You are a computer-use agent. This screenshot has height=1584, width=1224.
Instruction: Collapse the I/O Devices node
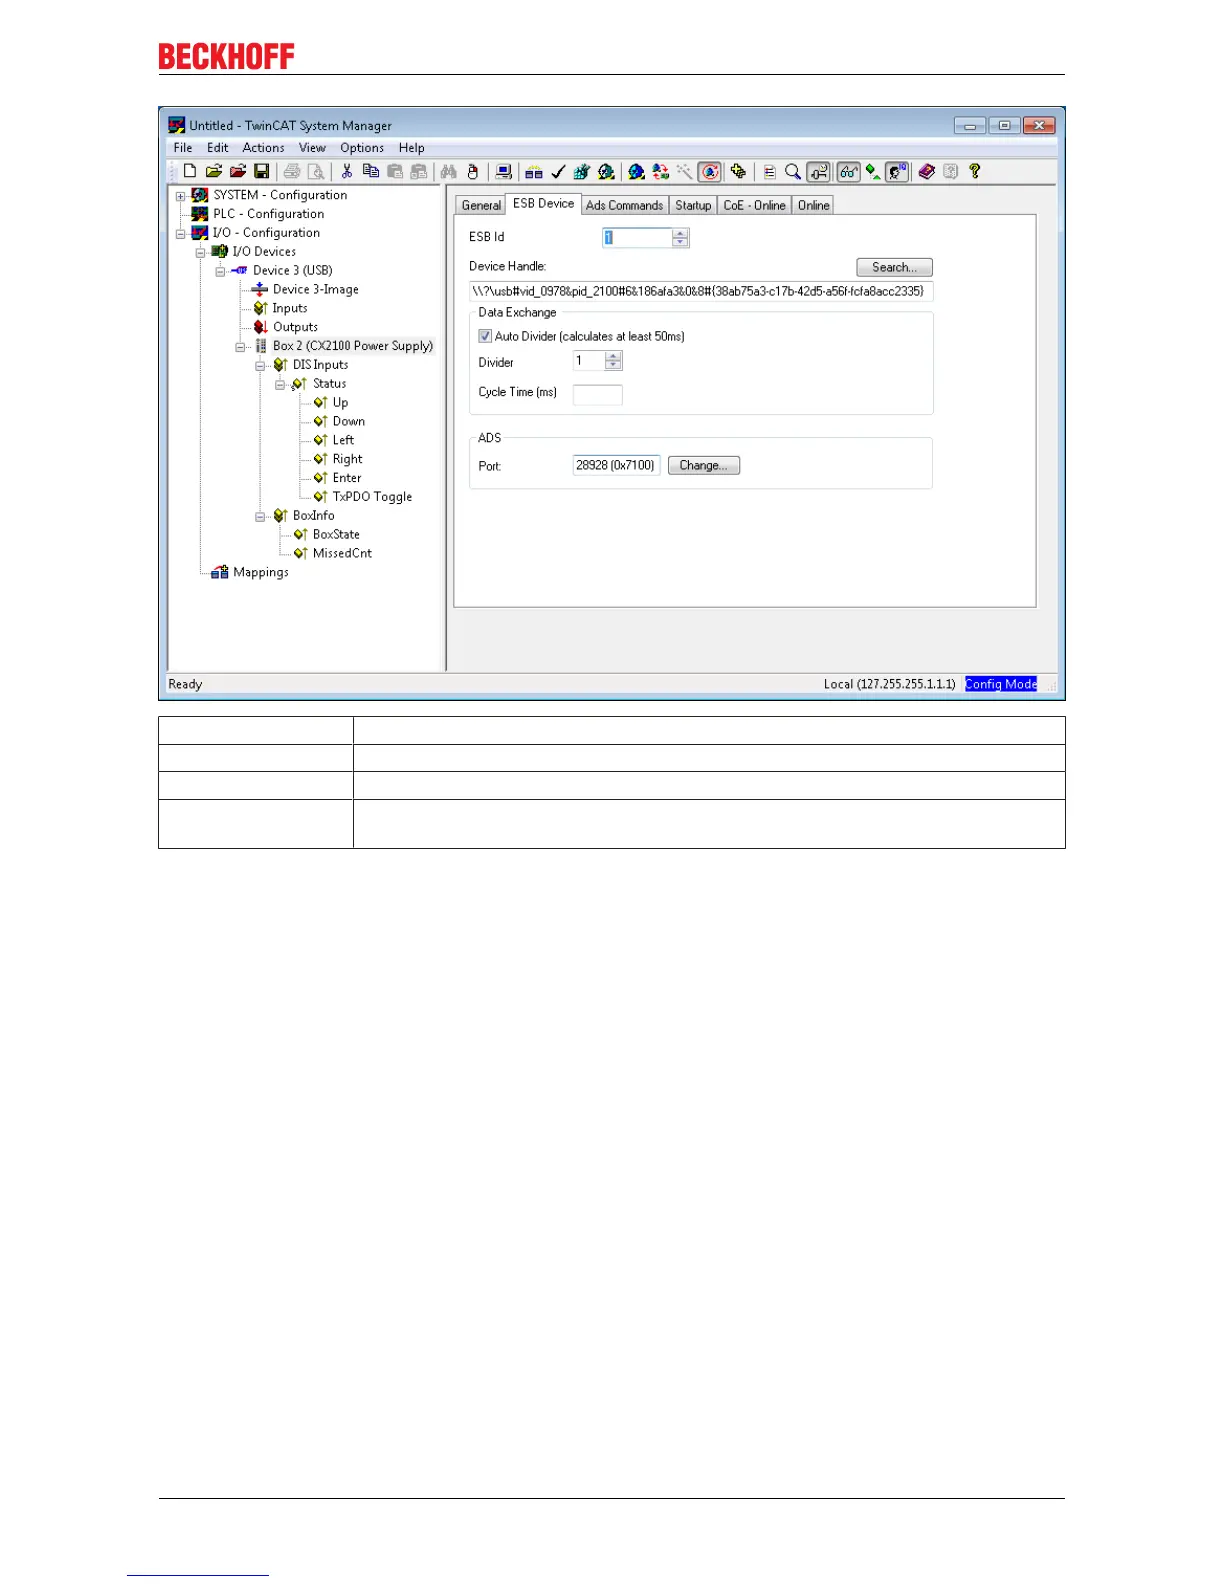point(200,252)
